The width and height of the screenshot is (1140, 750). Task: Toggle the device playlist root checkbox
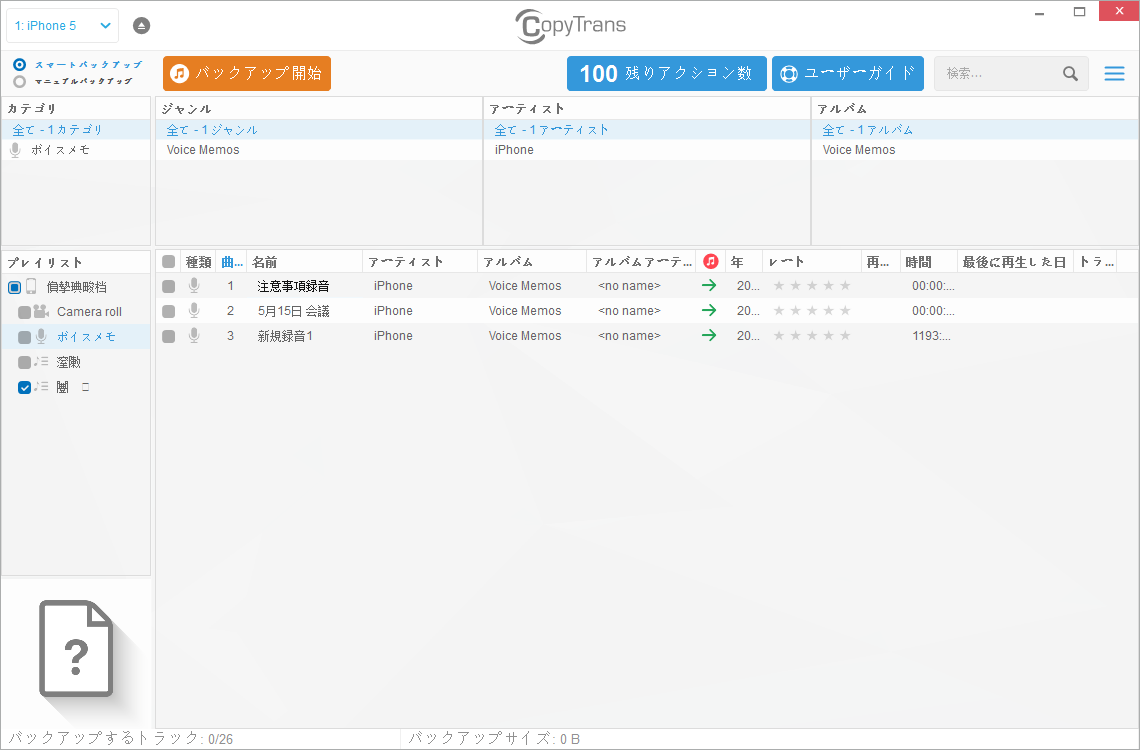click(x=15, y=287)
